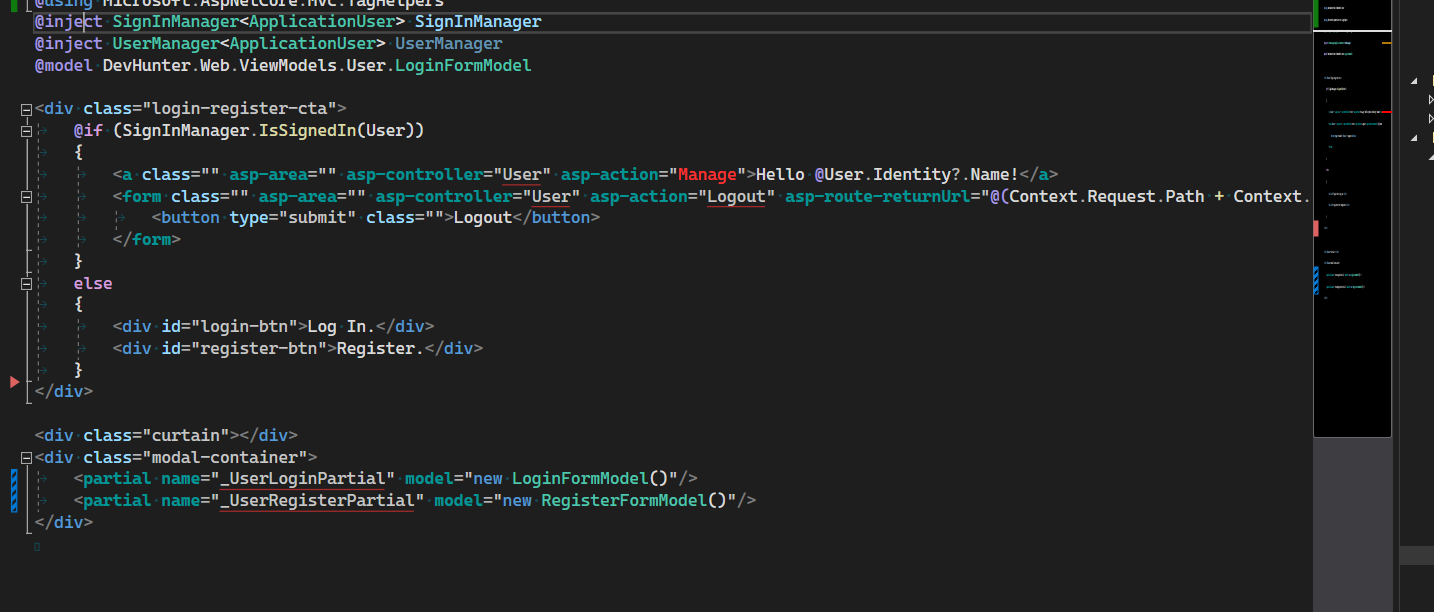Click the "Logout" asp-action value in form tag
Viewport: 1434px width, 612px height.
click(737, 197)
